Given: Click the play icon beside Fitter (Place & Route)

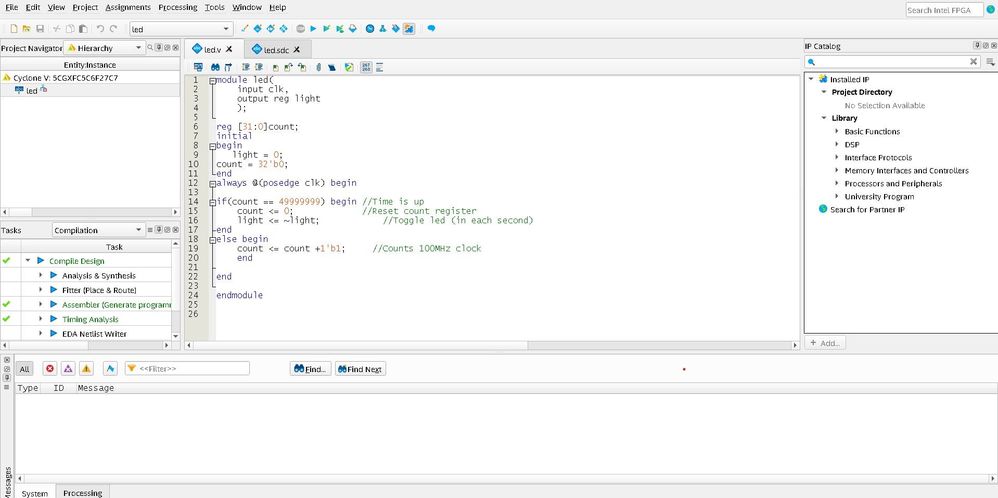Looking at the screenshot, I should pyautogui.click(x=54, y=290).
